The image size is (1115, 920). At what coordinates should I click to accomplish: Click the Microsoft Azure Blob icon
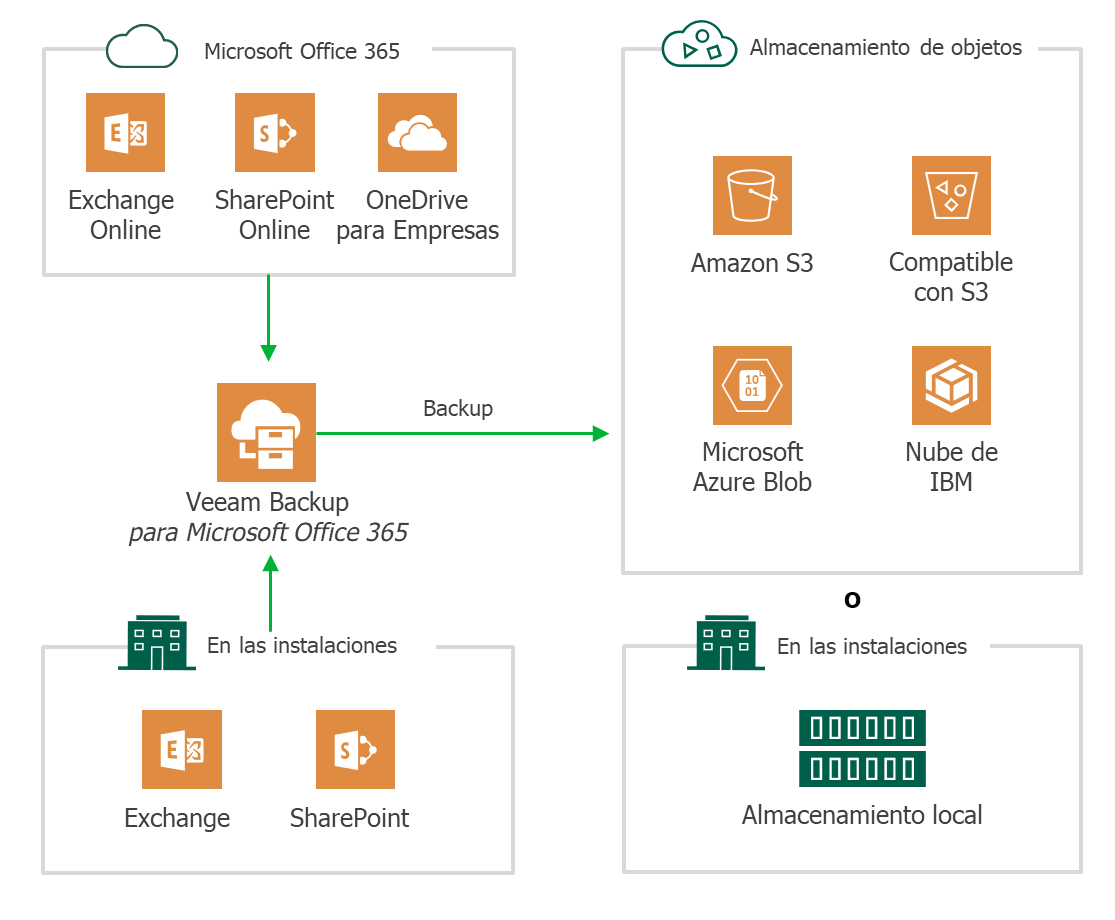[752, 385]
